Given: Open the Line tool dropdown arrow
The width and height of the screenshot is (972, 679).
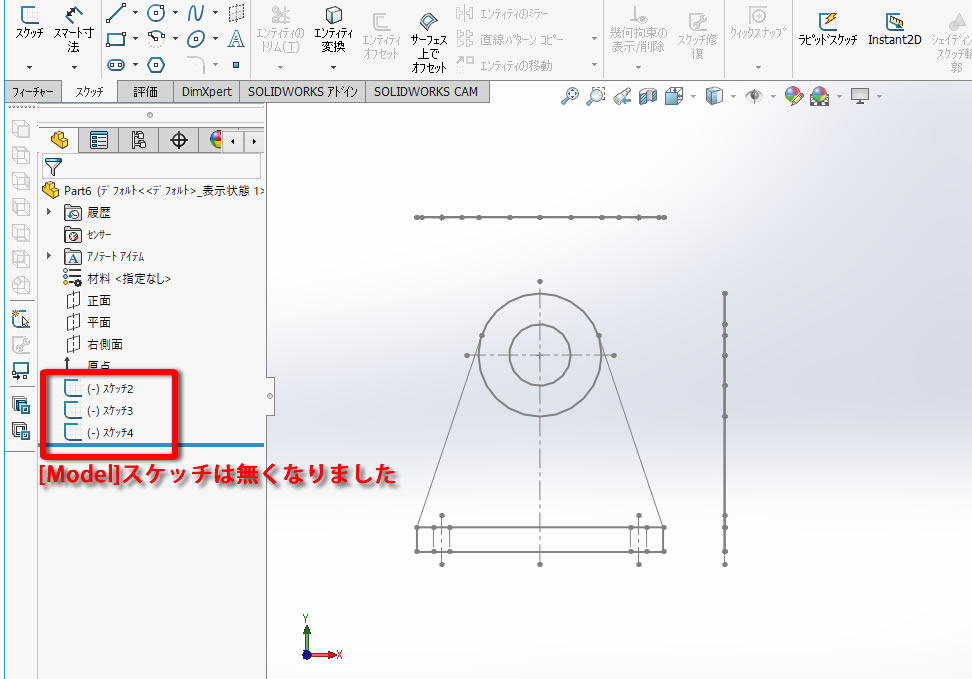Looking at the screenshot, I should 135,13.
